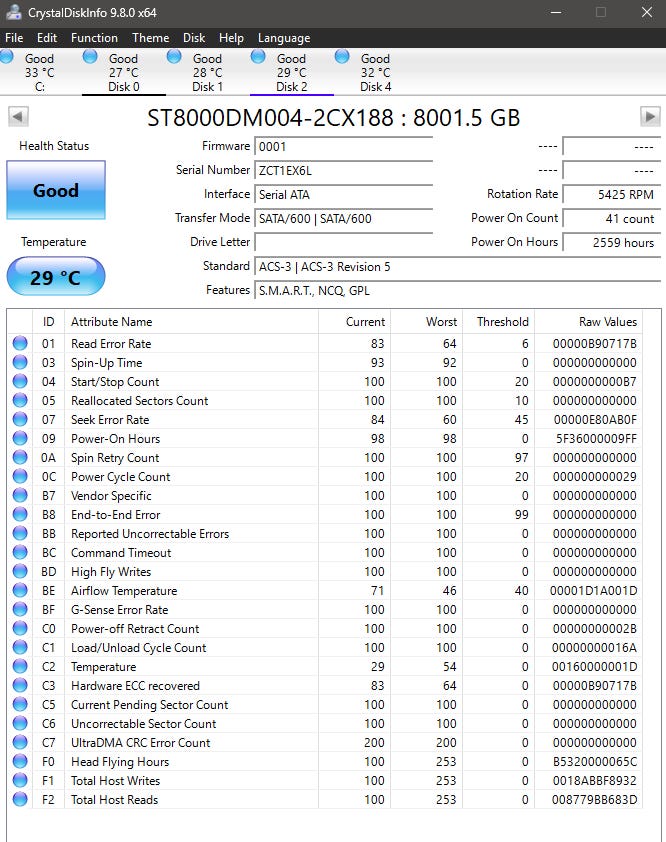Click the empty Drive Letter field

tap(344, 242)
